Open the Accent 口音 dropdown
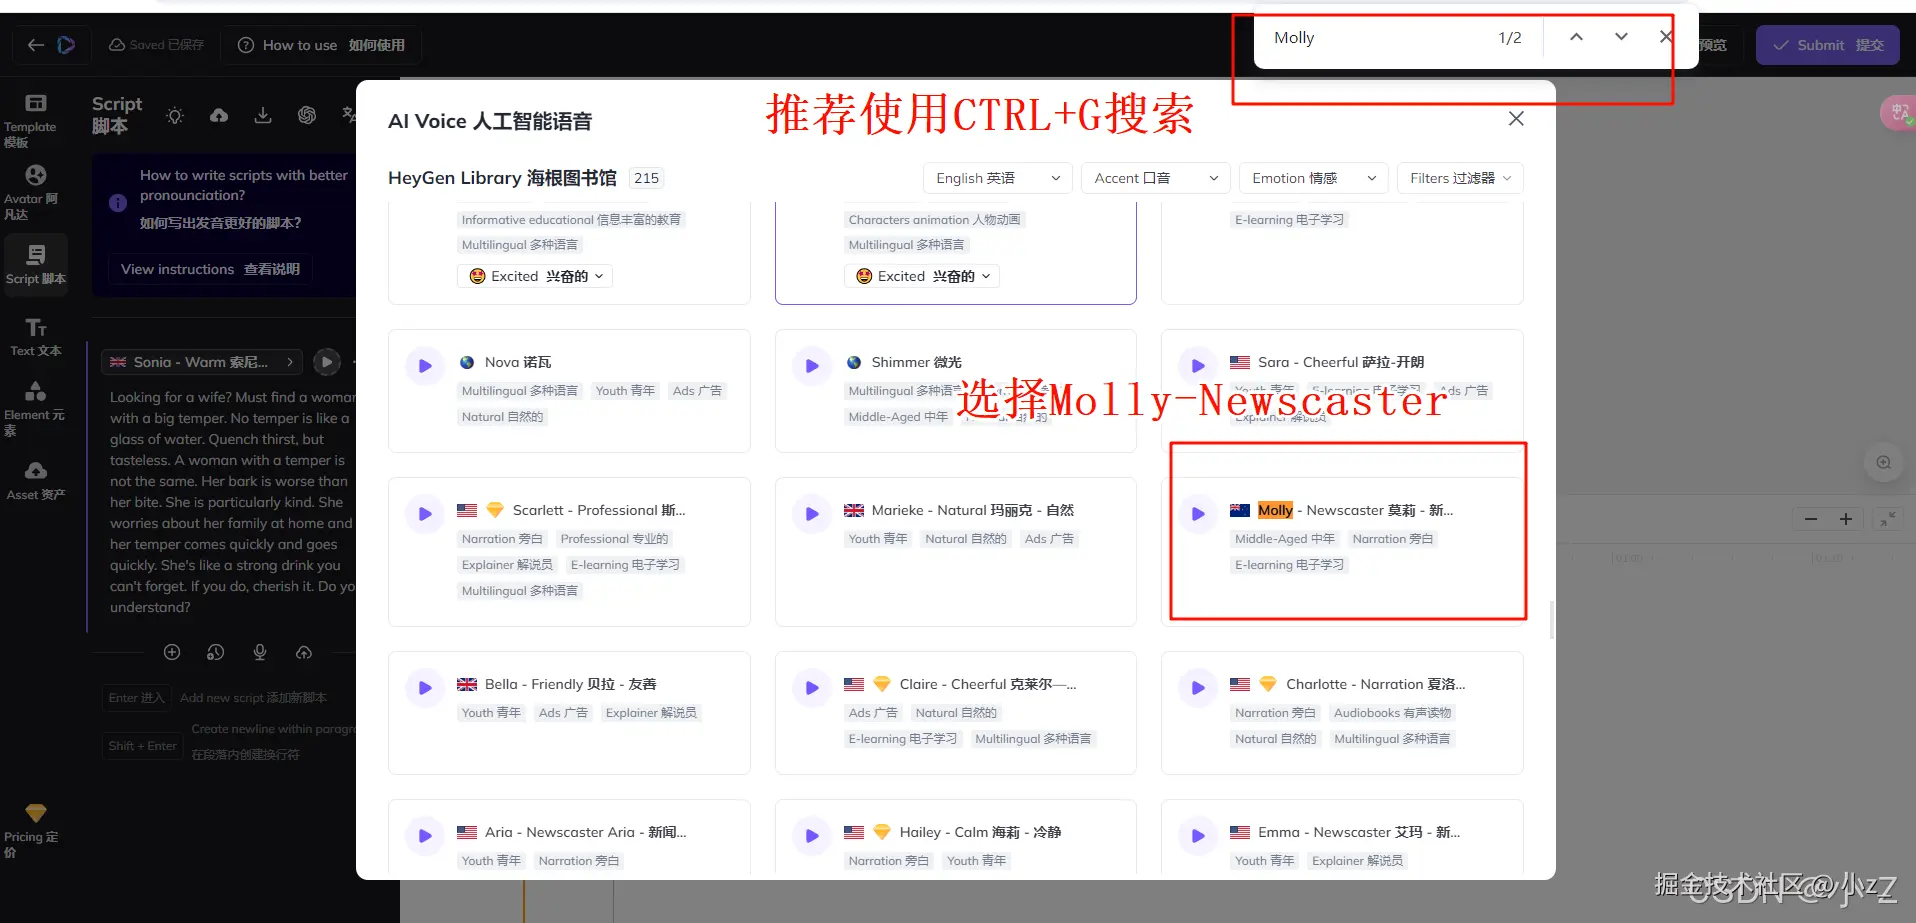The image size is (1916, 923). click(1154, 177)
